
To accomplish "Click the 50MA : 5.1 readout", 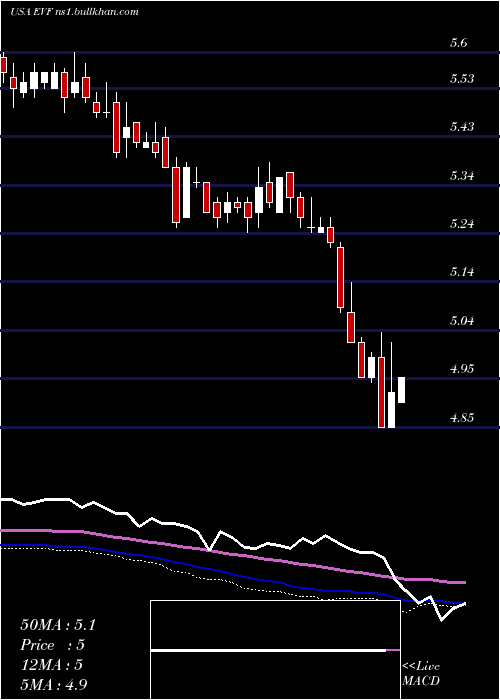I will coord(58,625).
